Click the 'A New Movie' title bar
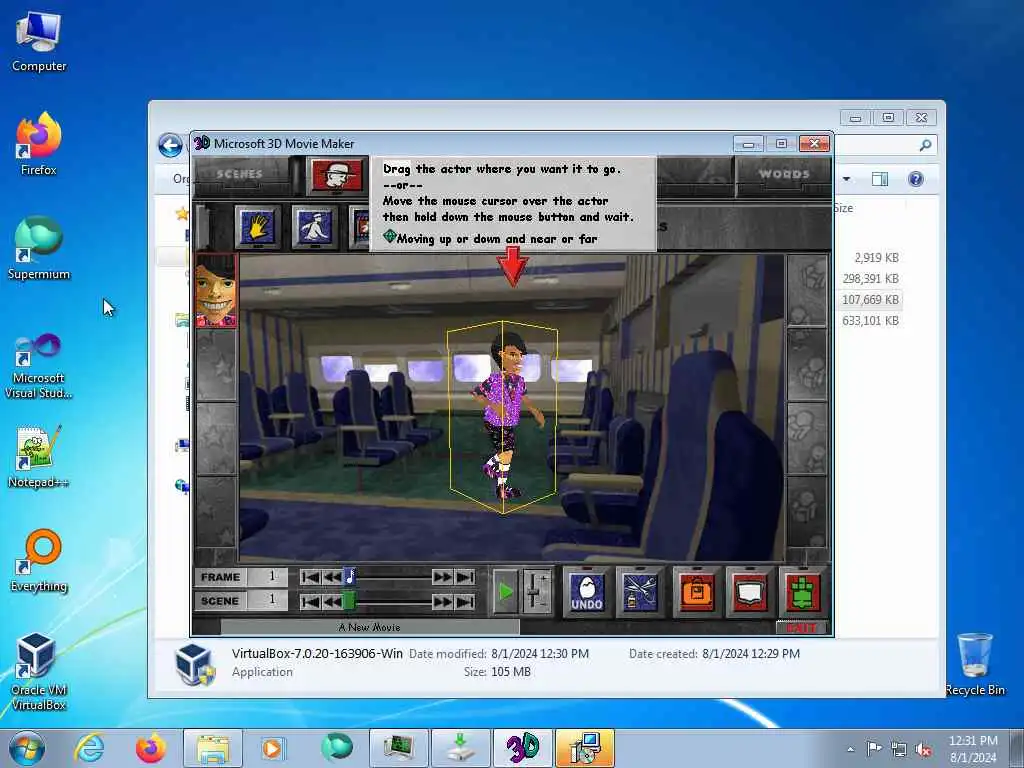The height and width of the screenshot is (768, 1024). tap(370, 627)
